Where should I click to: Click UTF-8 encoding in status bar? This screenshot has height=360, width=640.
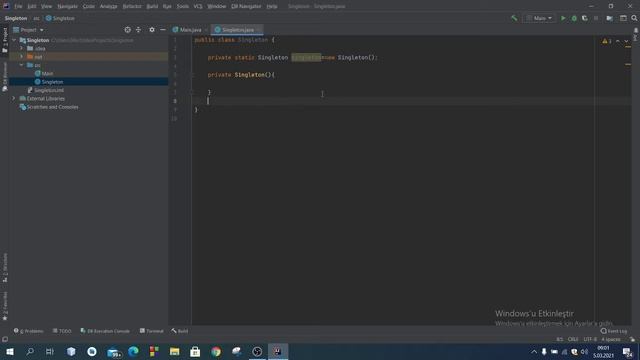tap(590, 339)
